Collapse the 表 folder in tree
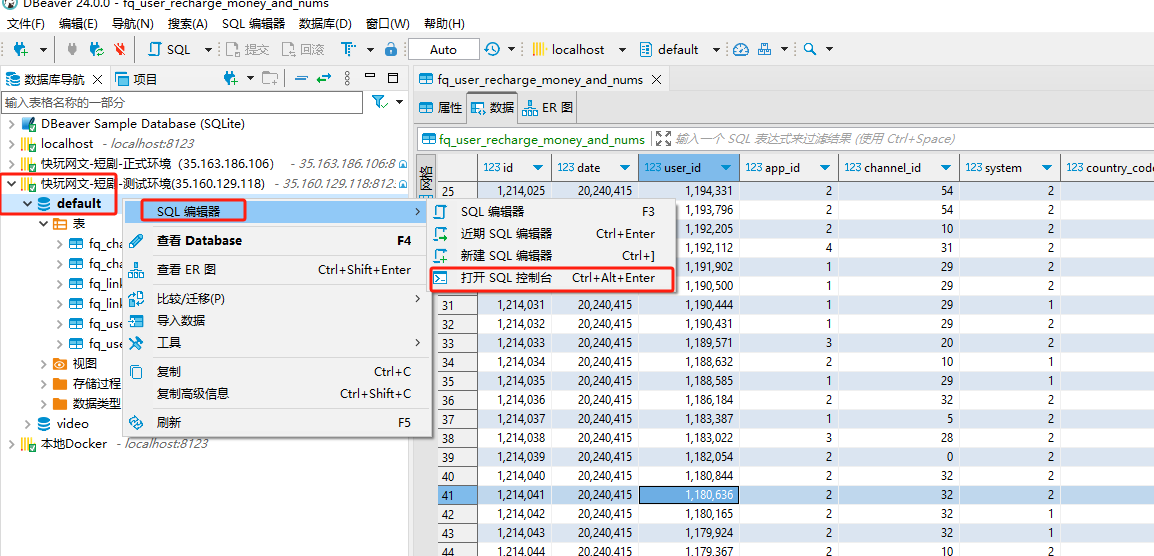1154x556 pixels. (x=44, y=223)
